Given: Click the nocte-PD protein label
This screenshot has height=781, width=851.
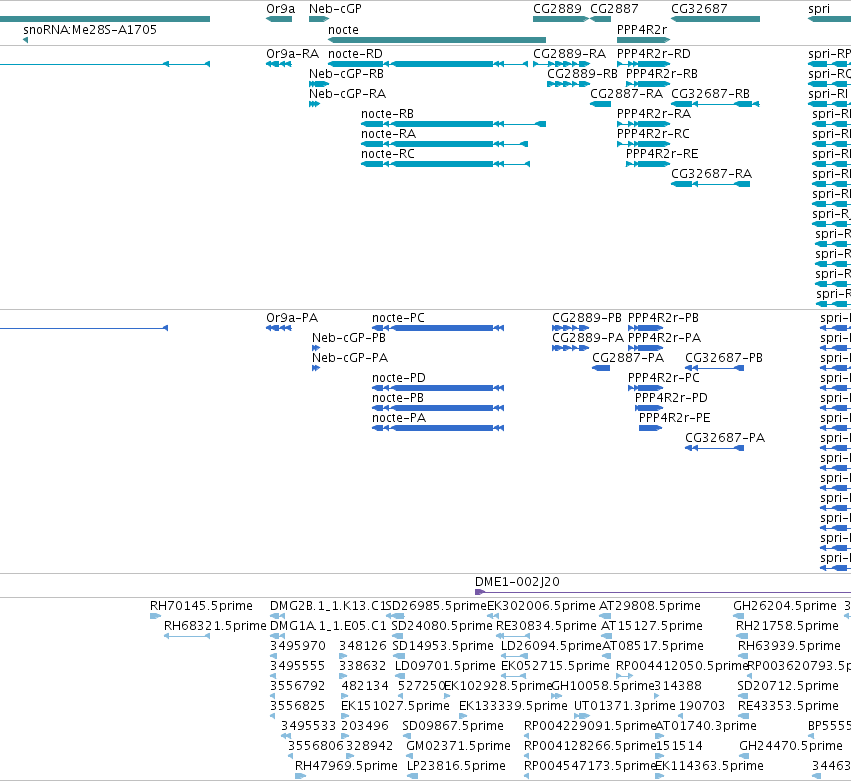Looking at the screenshot, I should coord(399,378).
